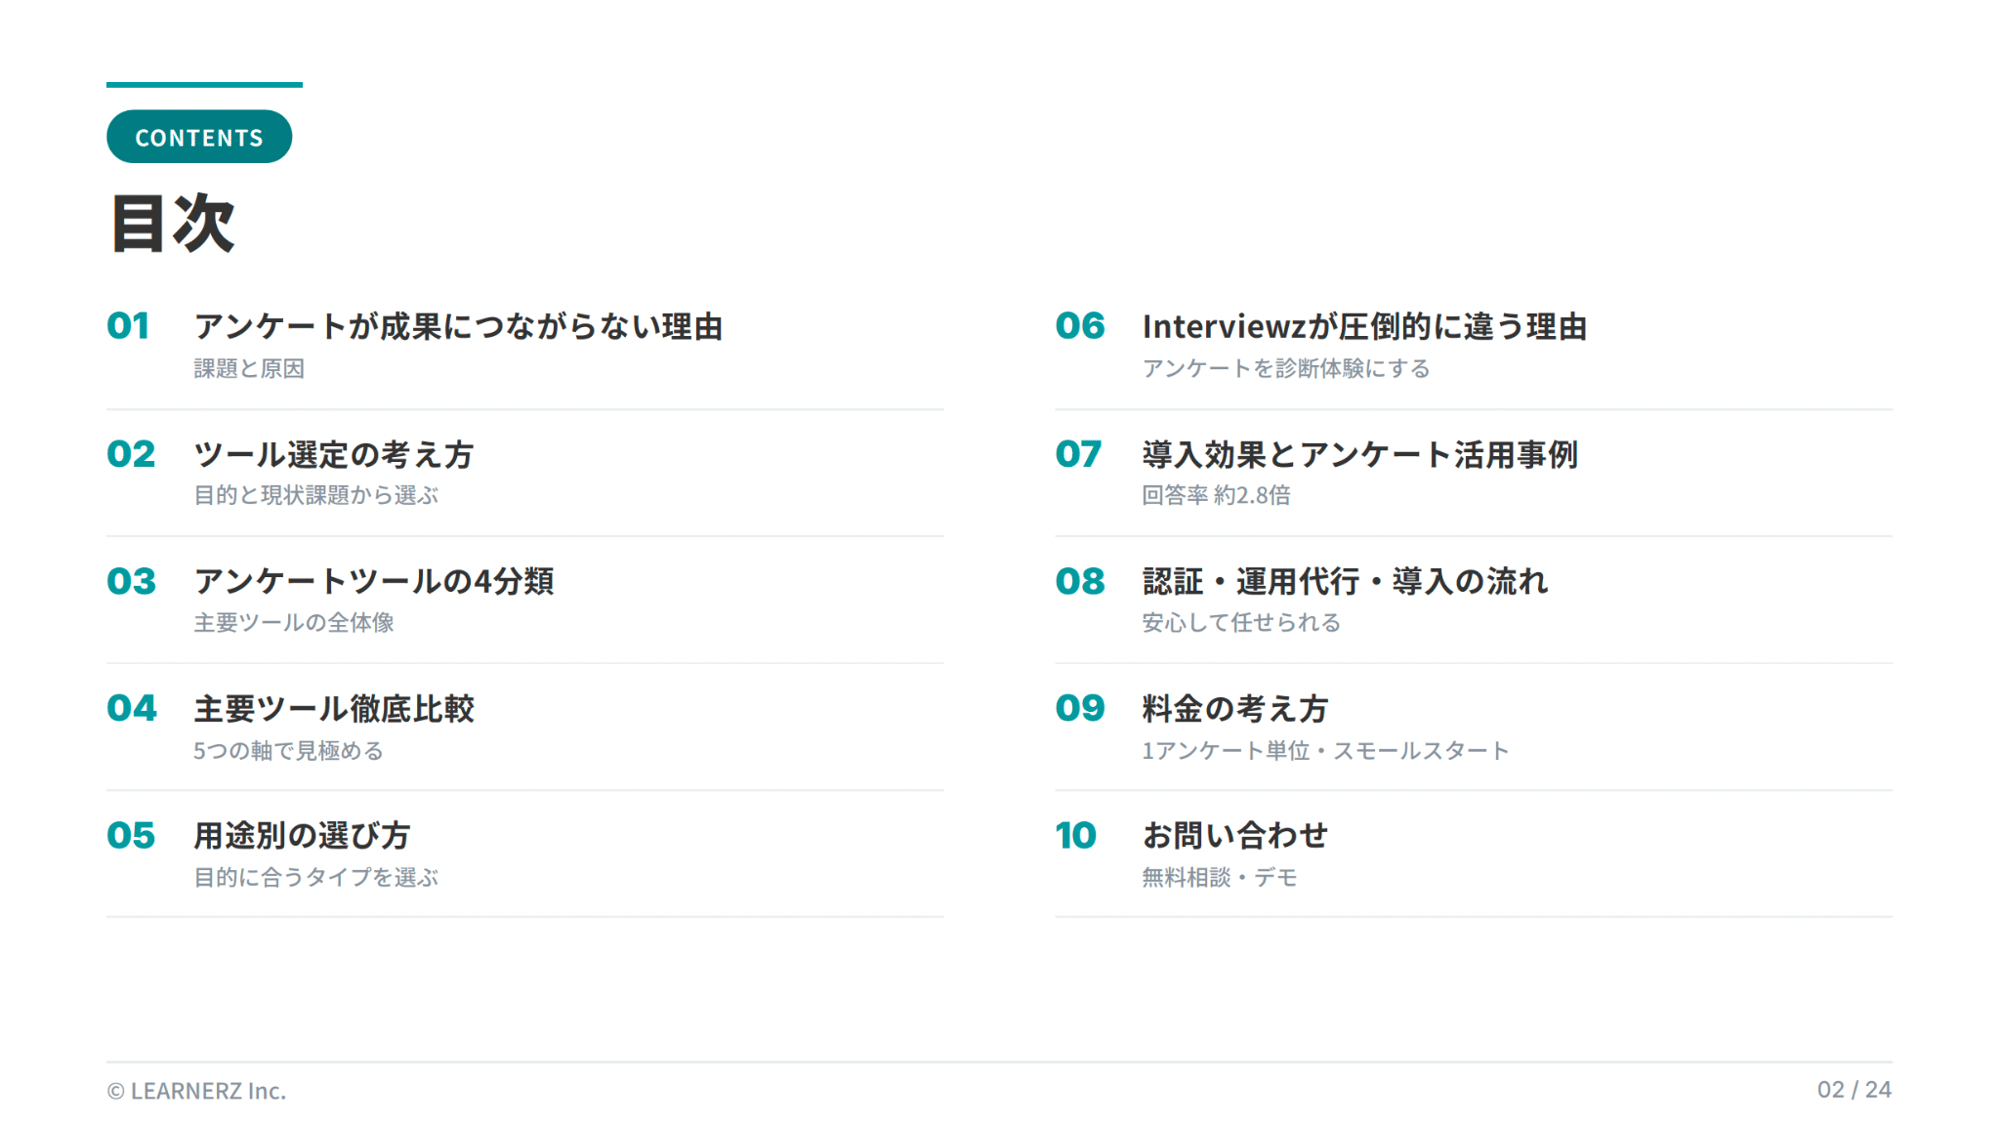Click section number 09
The image size is (2000, 1125).
click(1080, 708)
